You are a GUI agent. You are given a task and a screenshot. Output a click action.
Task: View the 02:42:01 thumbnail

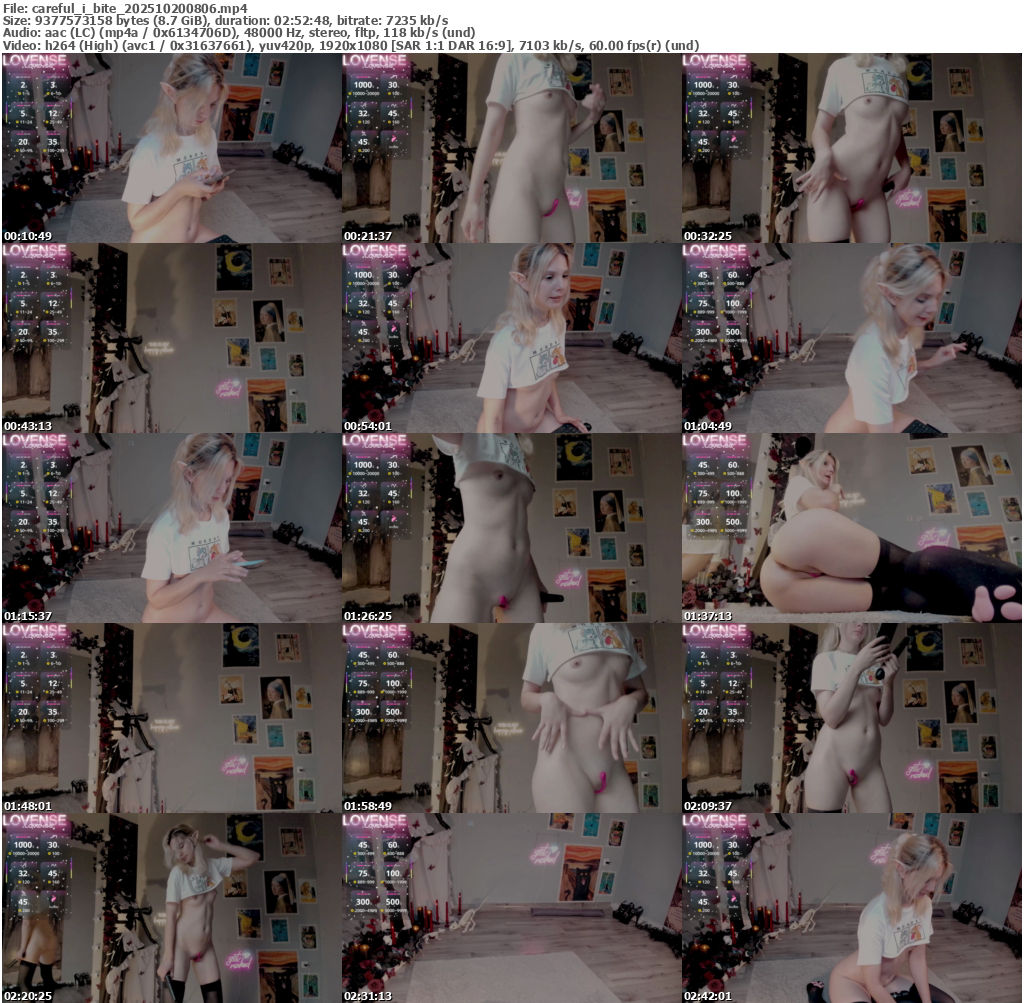852,908
